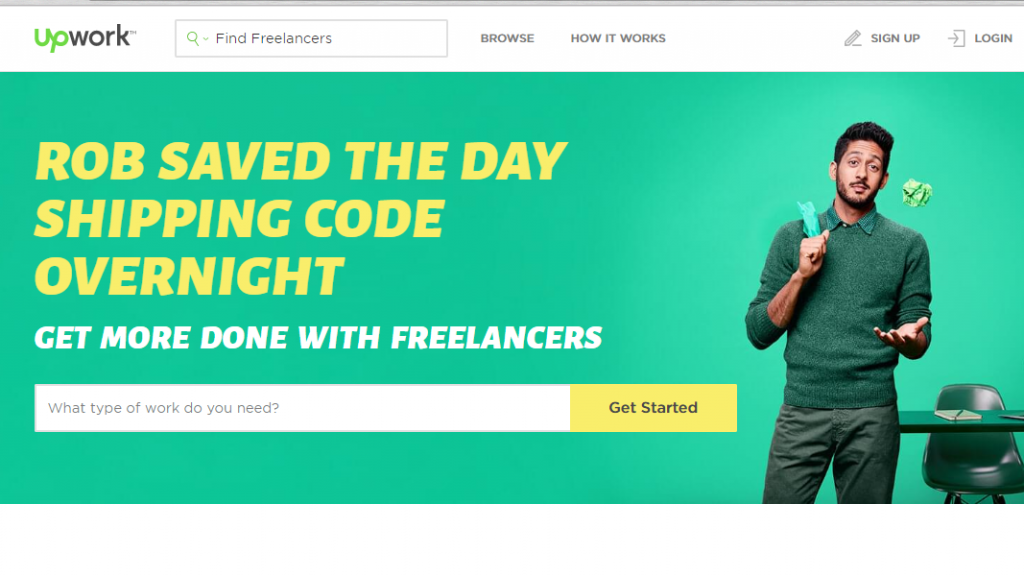Click the Login door-arrow icon
The width and height of the screenshot is (1024, 576).
pos(956,39)
